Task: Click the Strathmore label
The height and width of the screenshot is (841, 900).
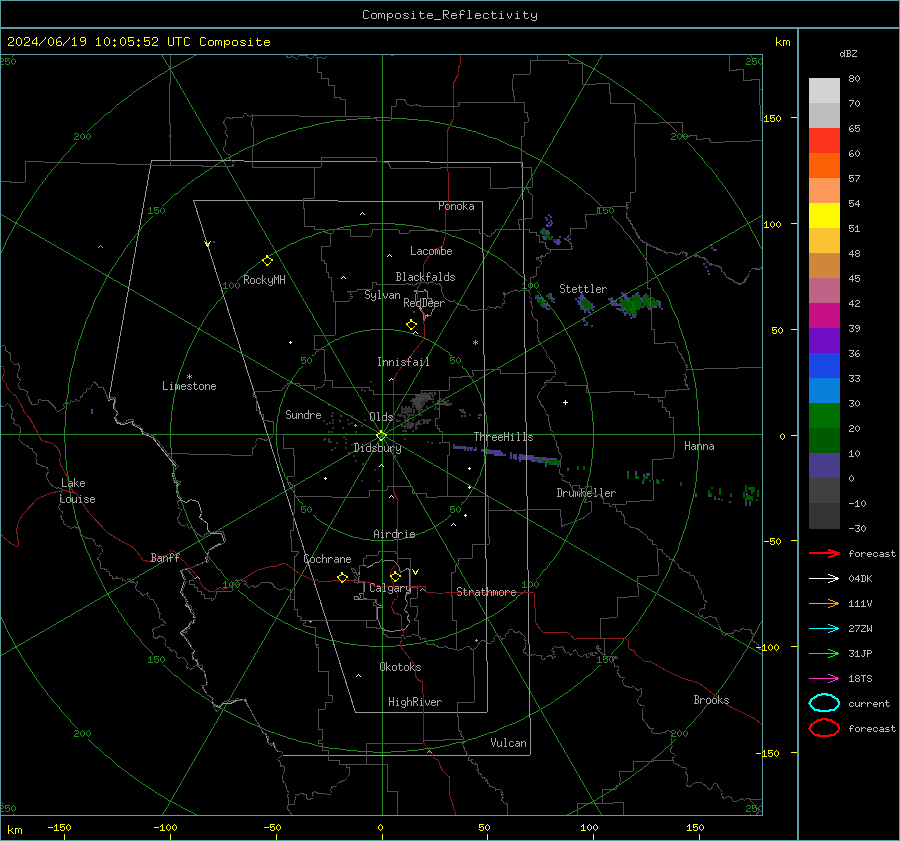Action: click(x=486, y=592)
